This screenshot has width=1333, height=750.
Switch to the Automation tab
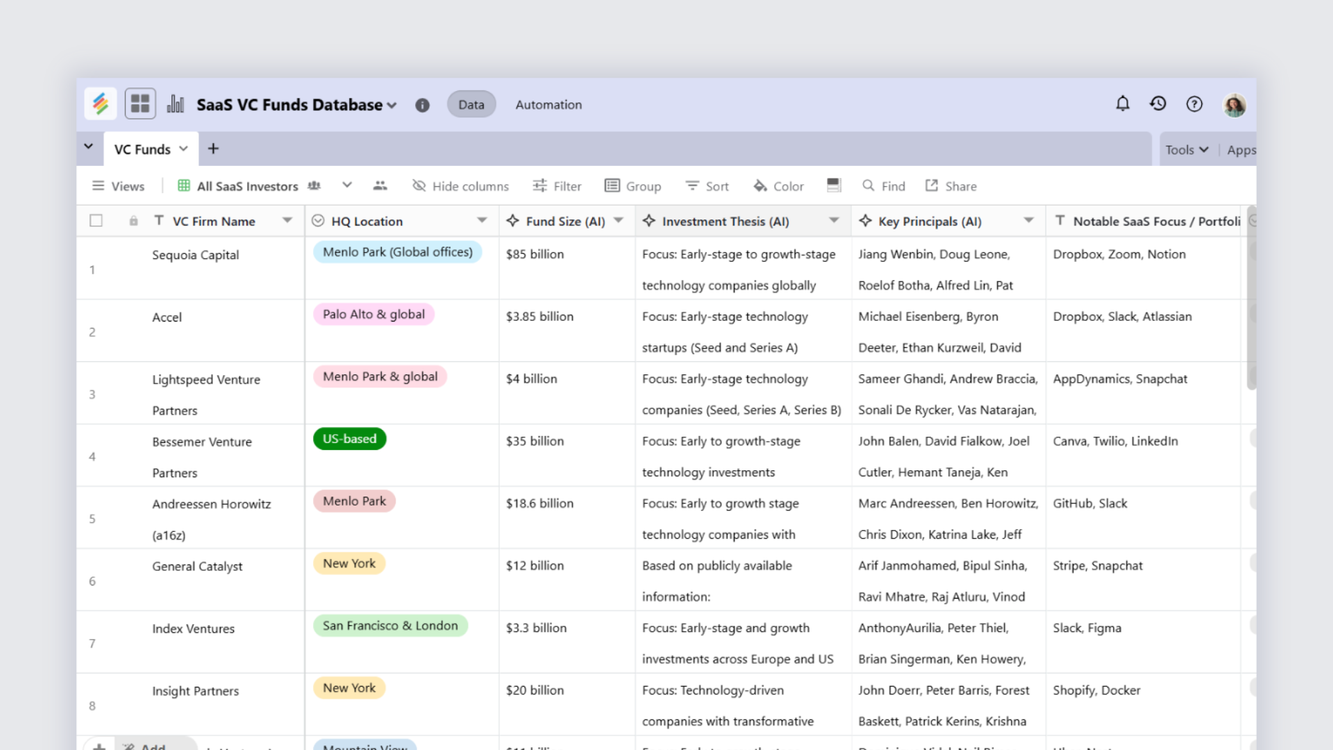tap(548, 103)
